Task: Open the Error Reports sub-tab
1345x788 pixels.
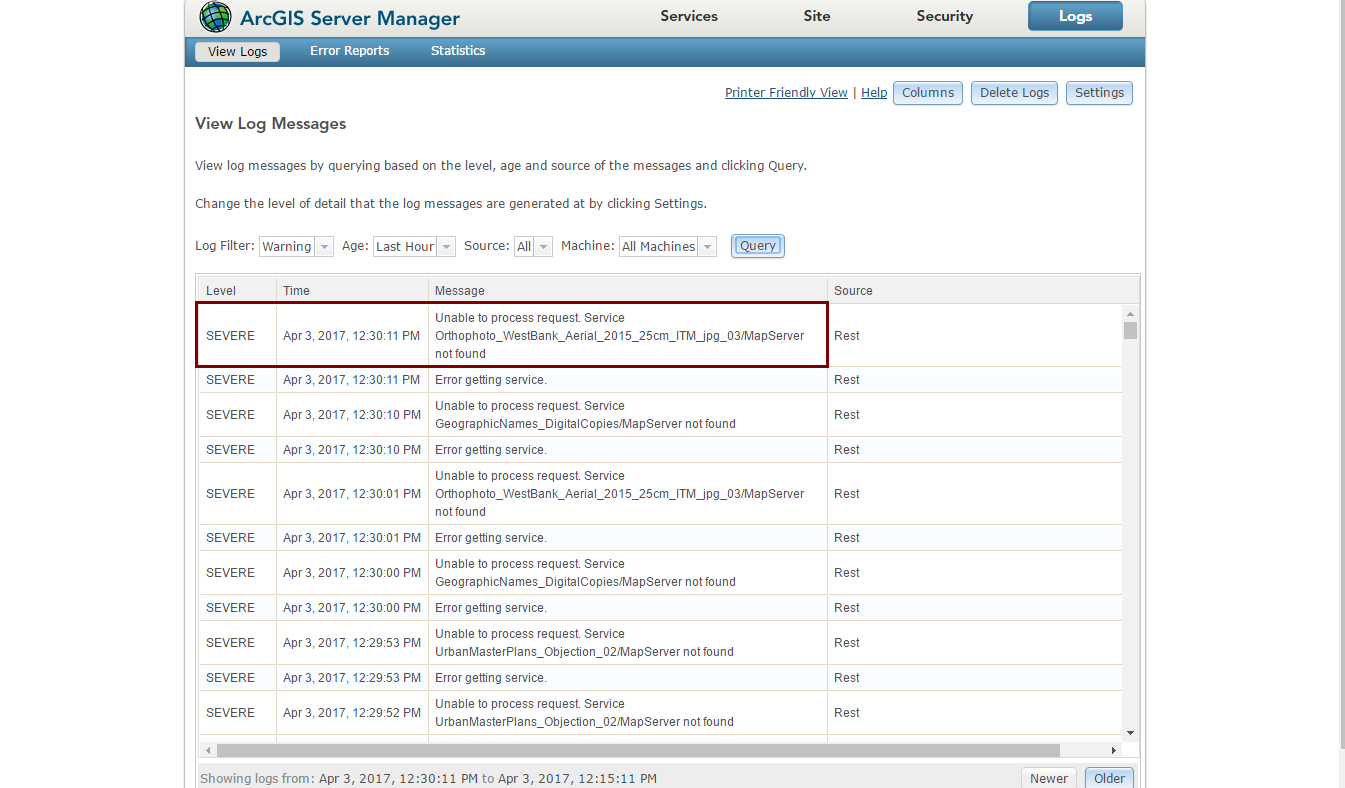Action: (350, 51)
